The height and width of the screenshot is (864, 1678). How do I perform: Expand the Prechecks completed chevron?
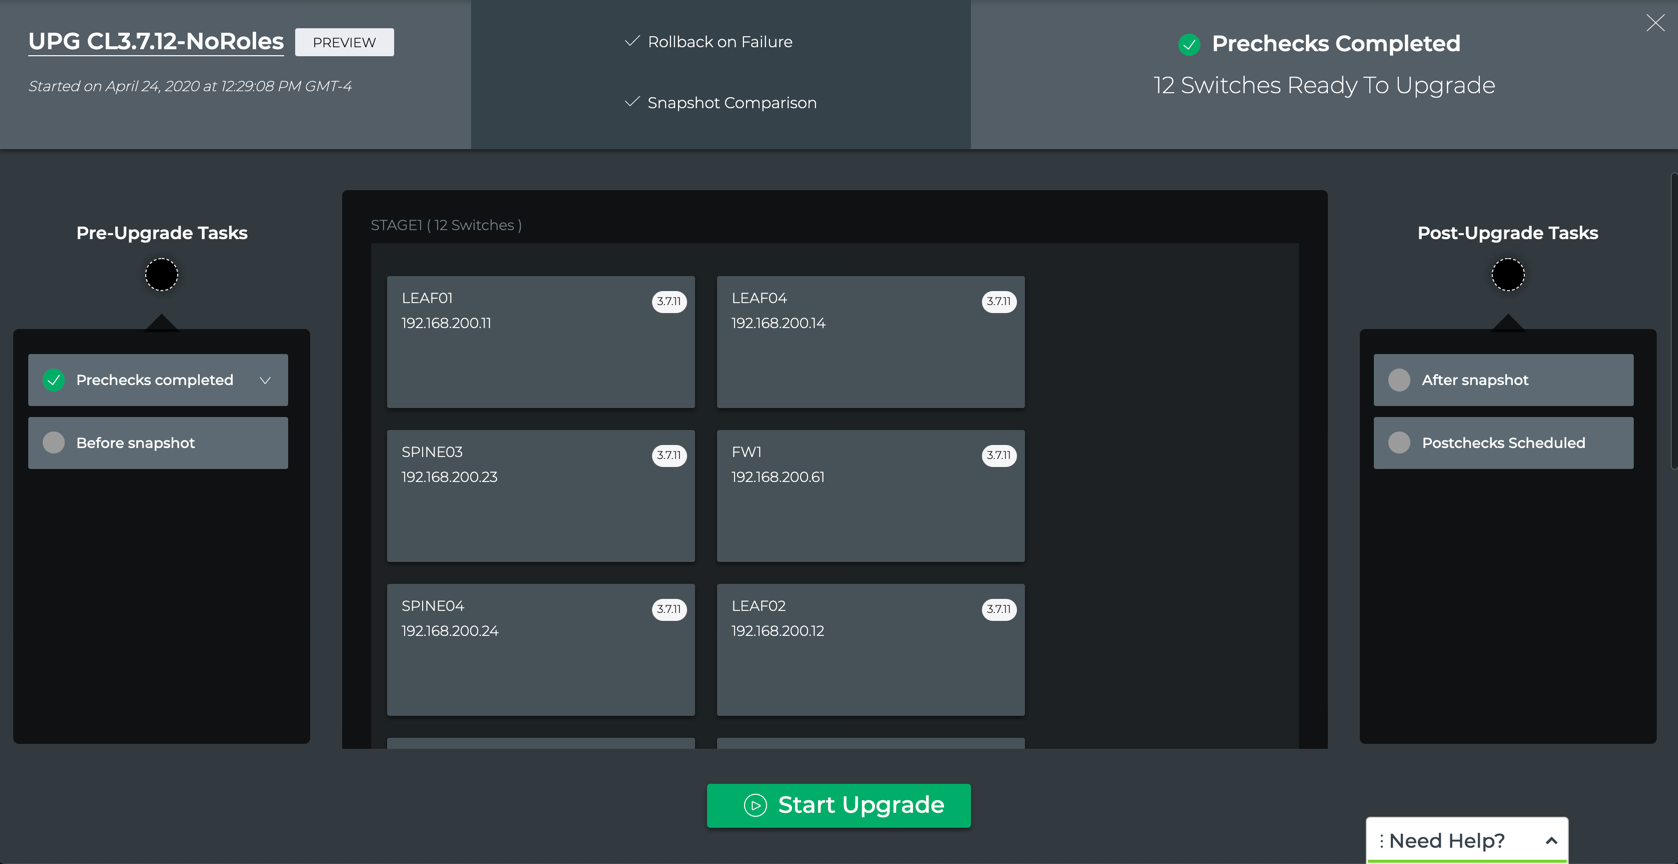[x=265, y=380]
